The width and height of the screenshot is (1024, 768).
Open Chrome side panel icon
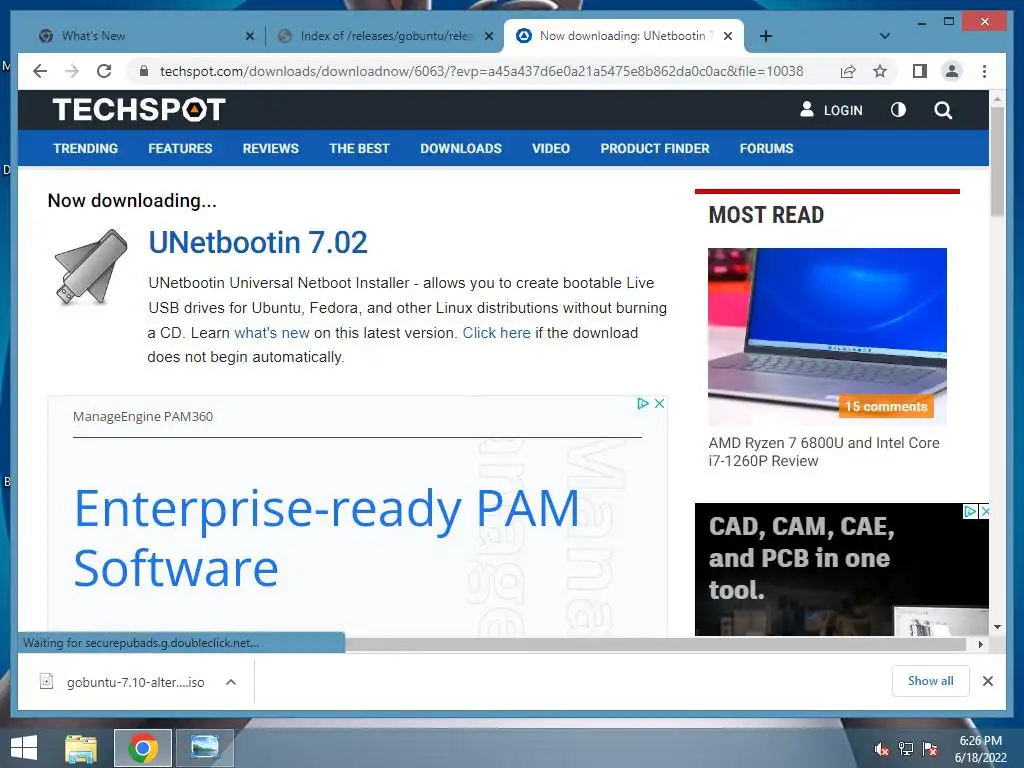coord(920,71)
